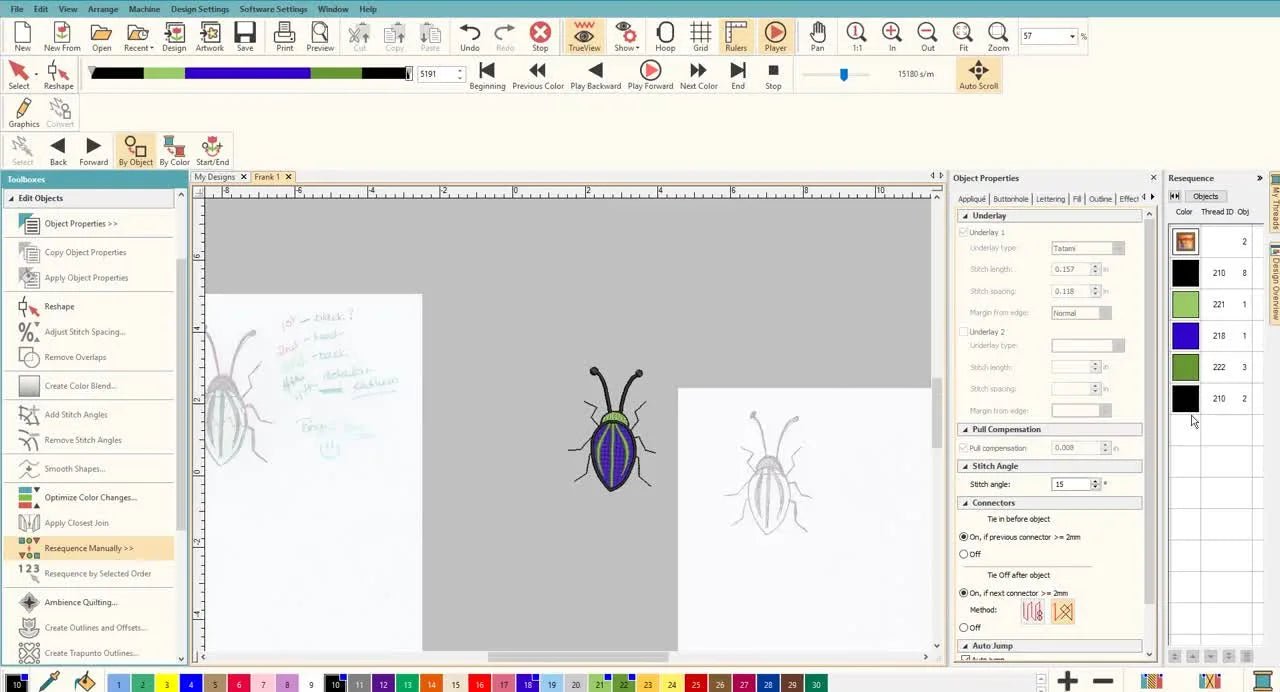Viewport: 1280px width, 692px height.
Task: Click Apply Closest Join
Action: pos(76,523)
